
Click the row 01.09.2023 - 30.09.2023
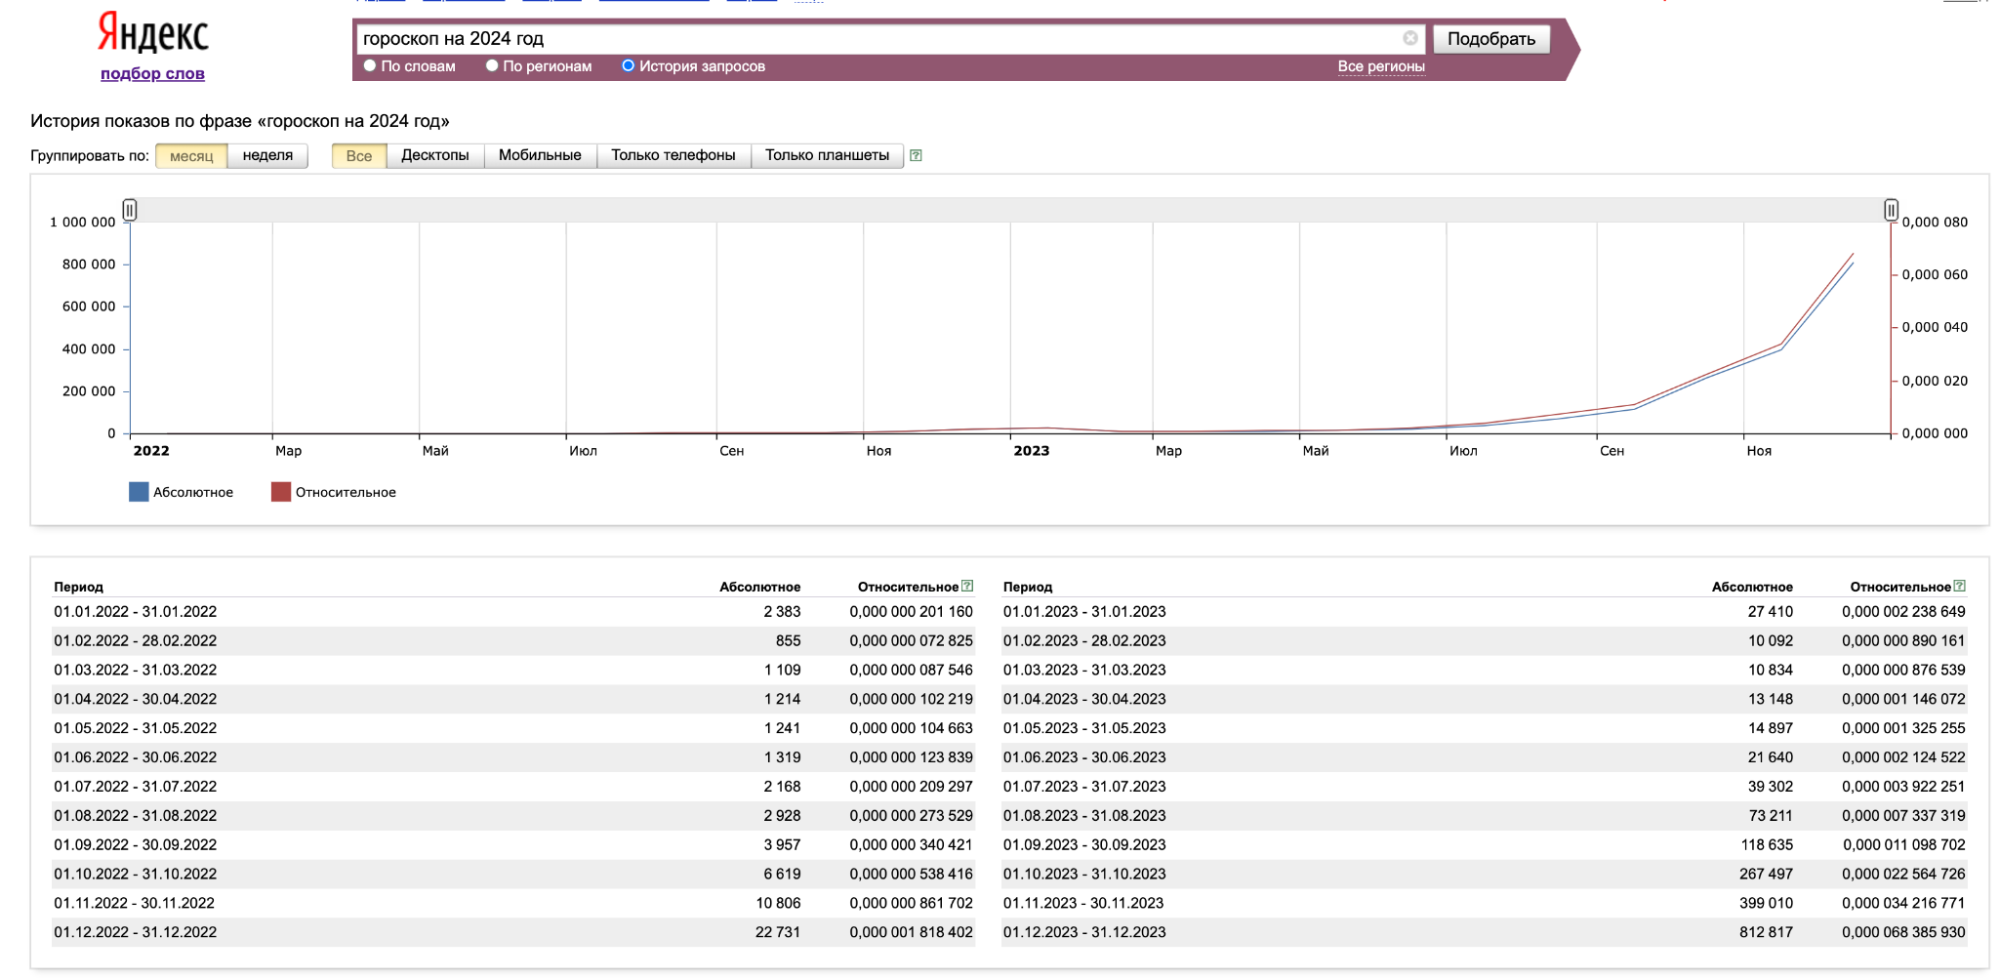point(1484,845)
